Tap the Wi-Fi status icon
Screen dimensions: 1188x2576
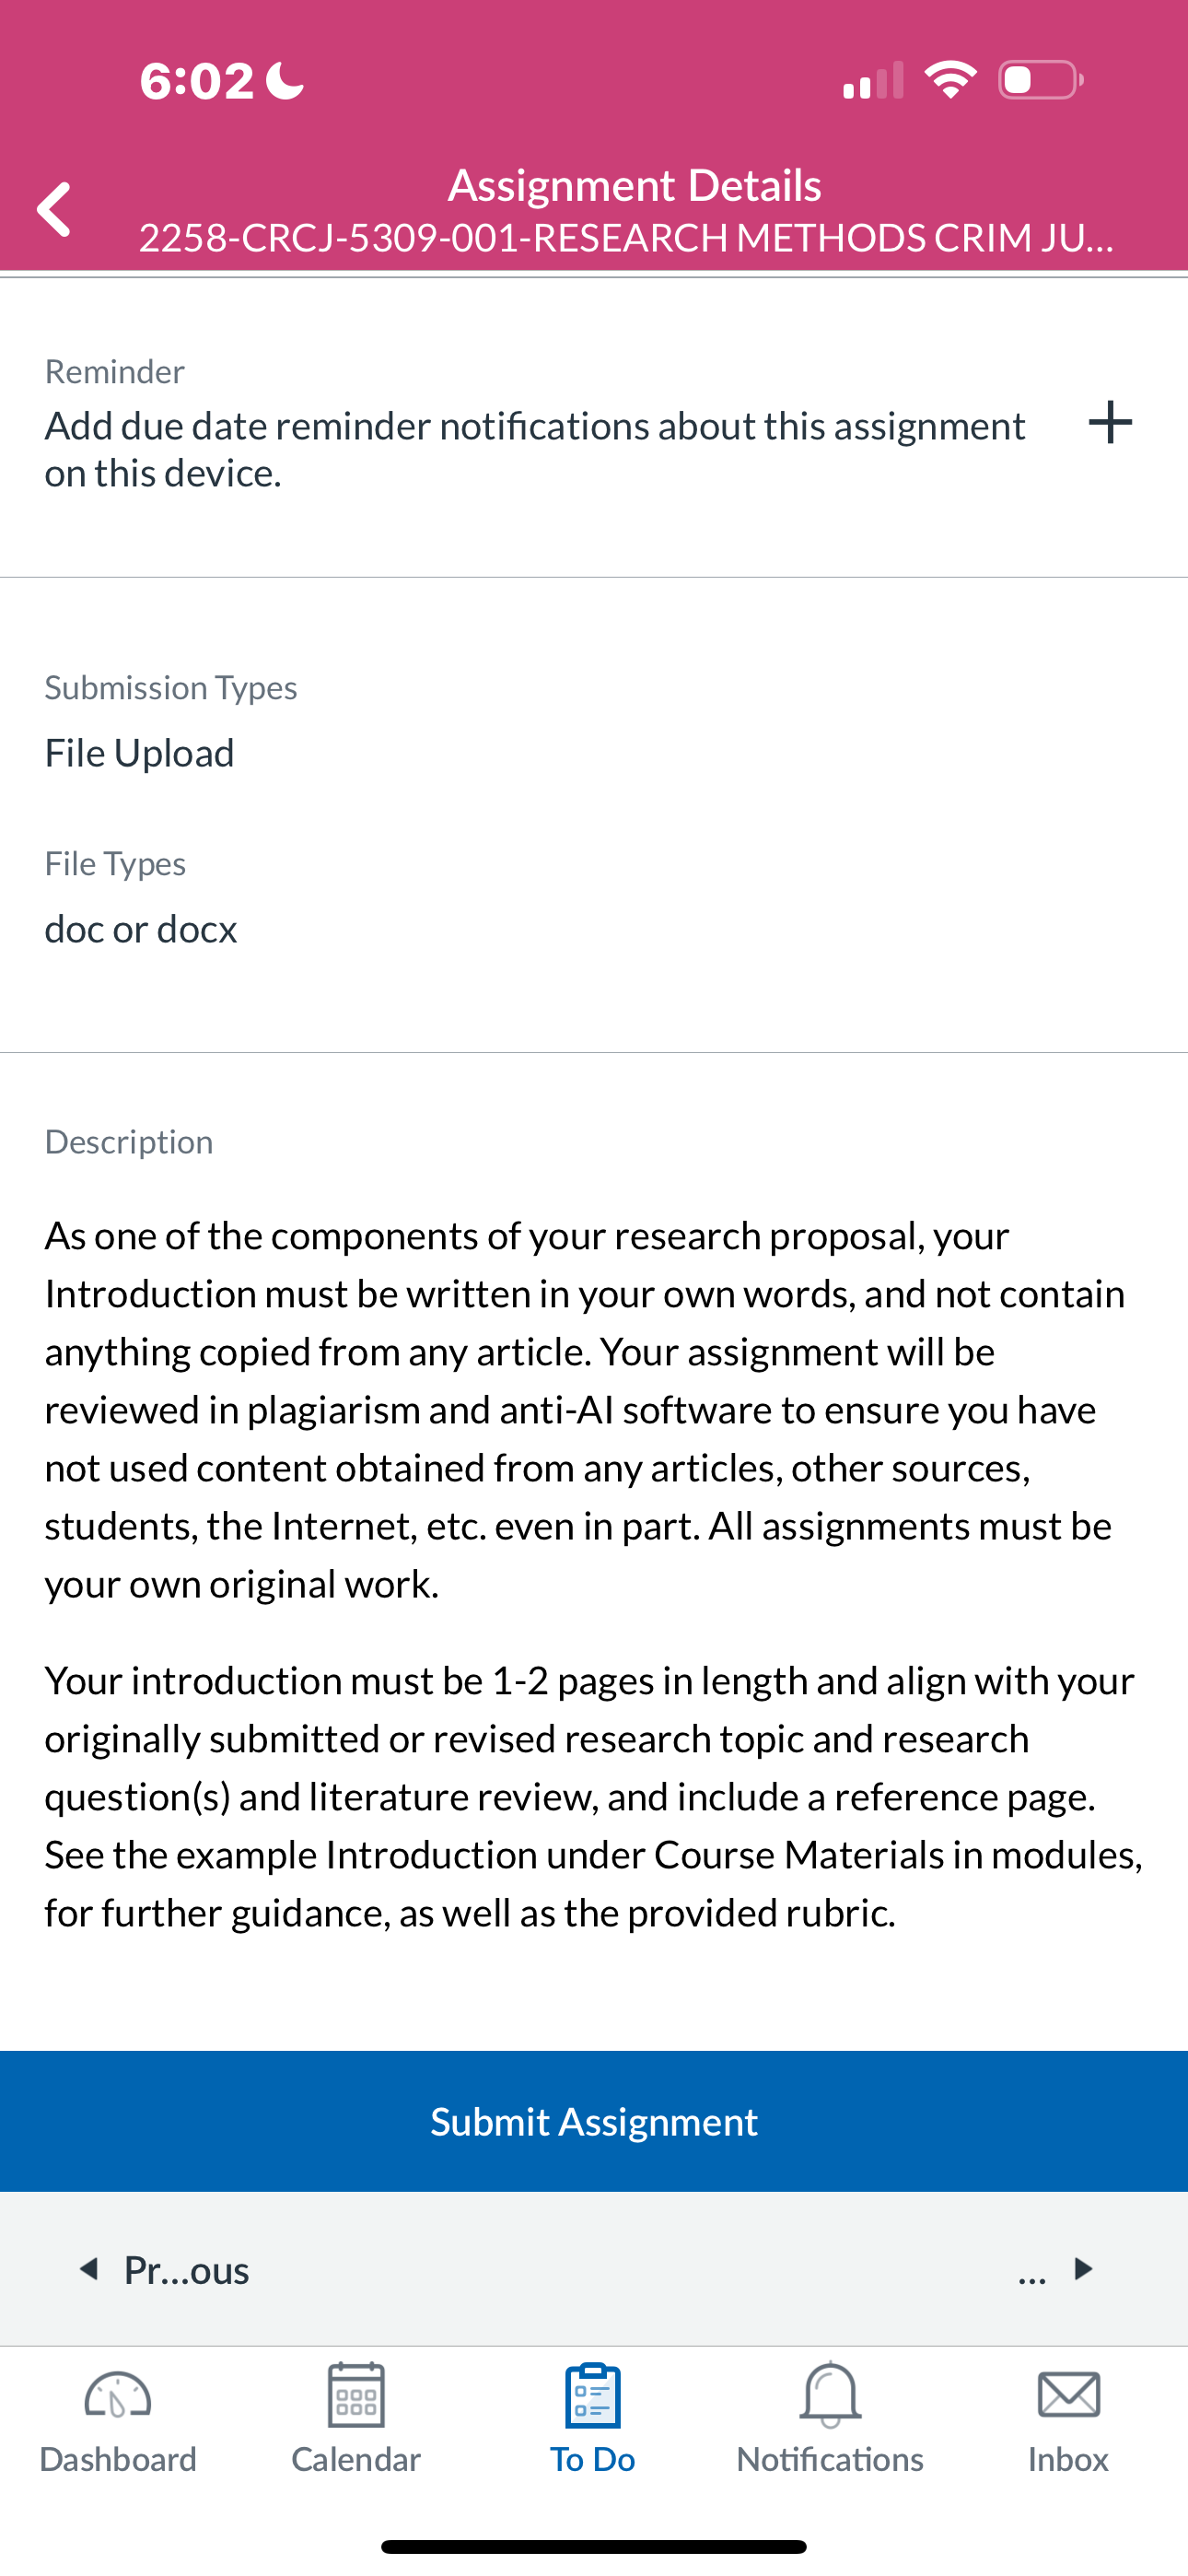(x=951, y=80)
